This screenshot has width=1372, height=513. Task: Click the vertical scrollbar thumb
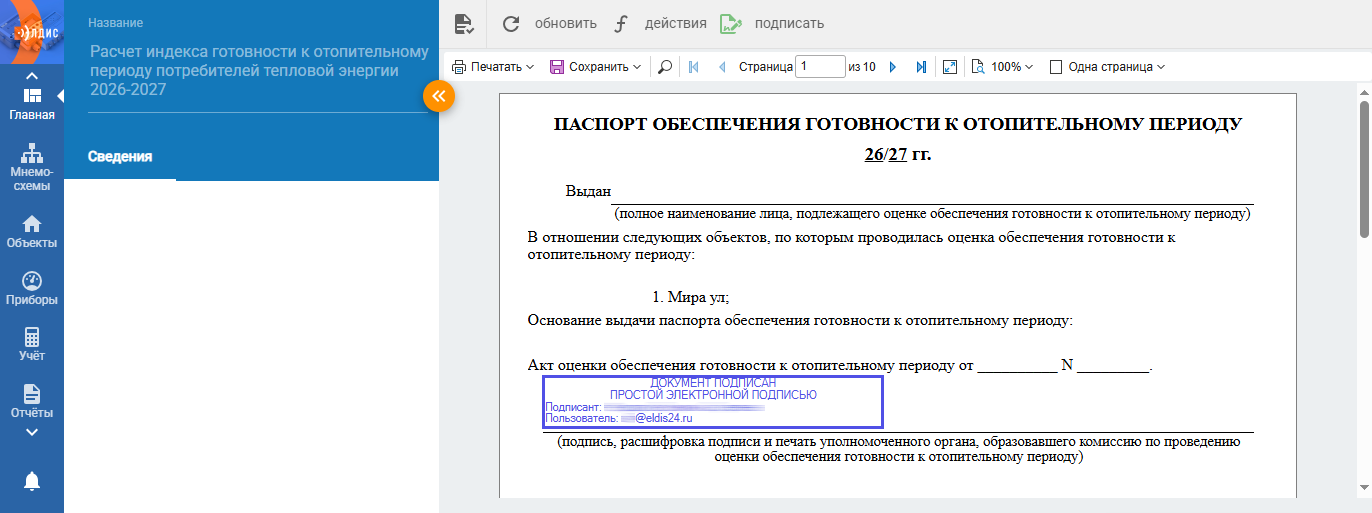[1365, 168]
